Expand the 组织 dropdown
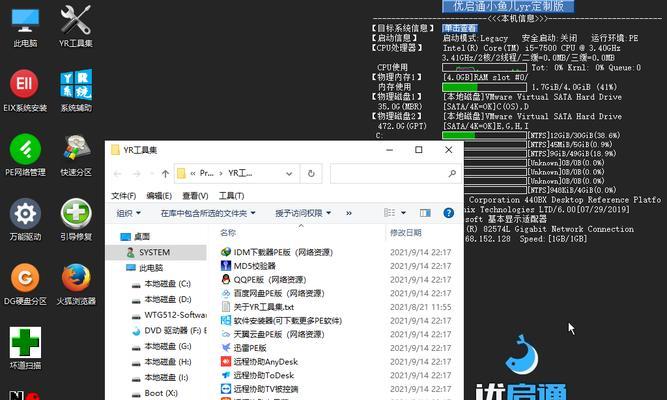 (x=128, y=213)
